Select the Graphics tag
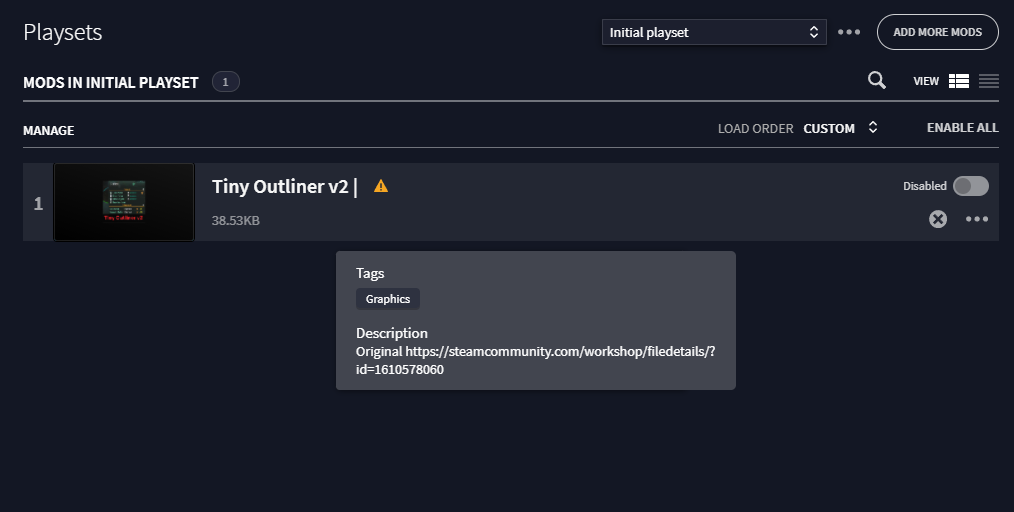1014x512 pixels. pos(387,299)
